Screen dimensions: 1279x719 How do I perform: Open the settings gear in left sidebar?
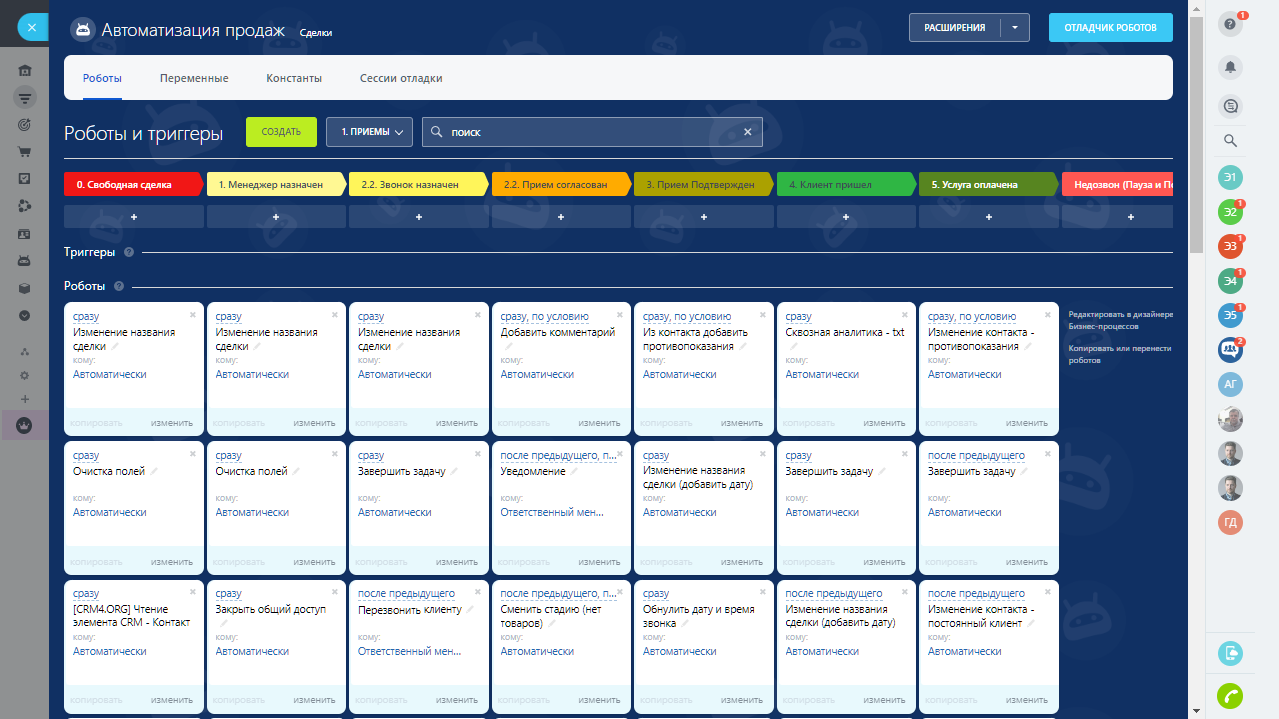pyautogui.click(x=25, y=375)
